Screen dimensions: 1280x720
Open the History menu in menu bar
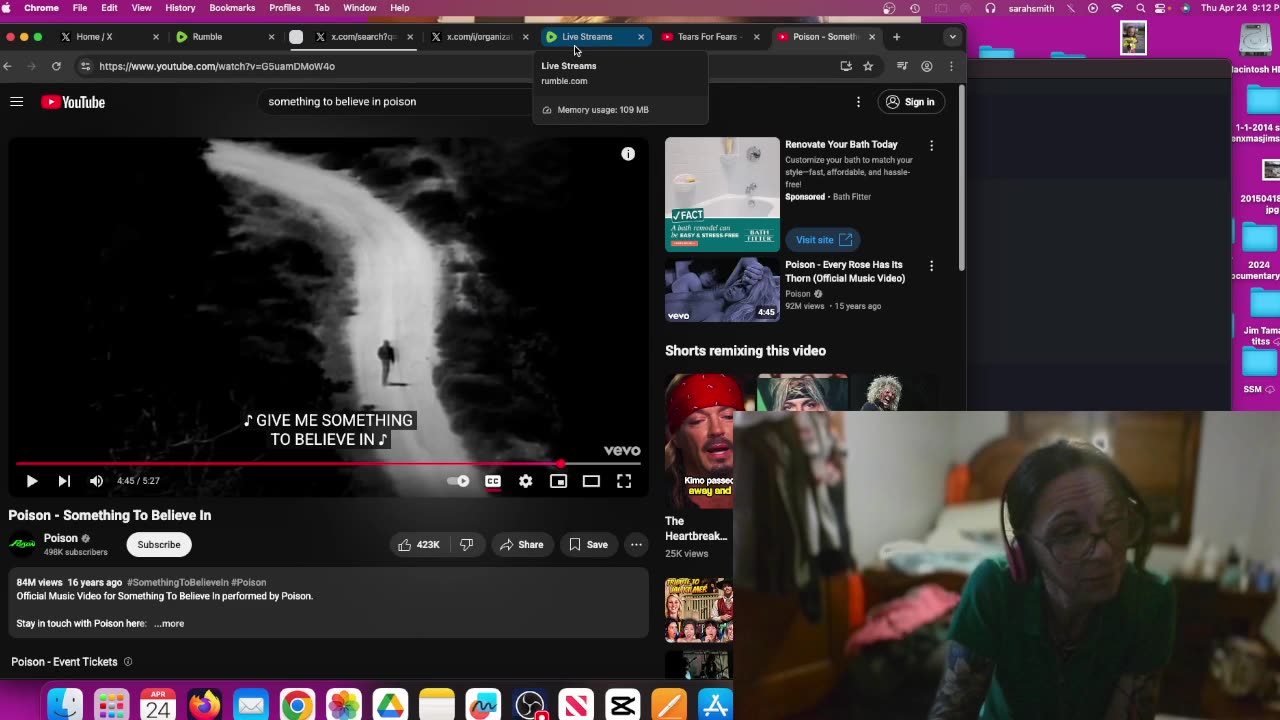click(180, 8)
